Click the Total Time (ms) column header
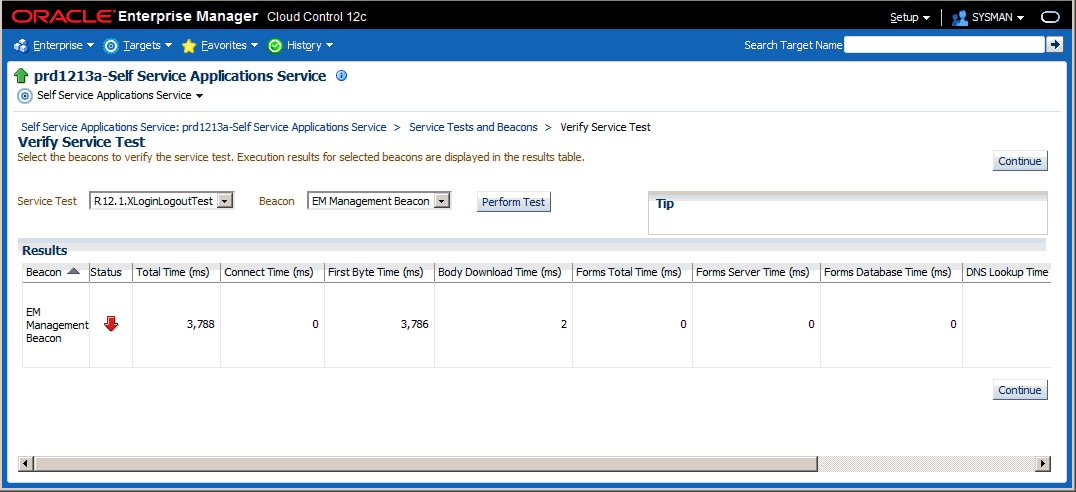This screenshot has height=492, width=1076. (x=176, y=272)
